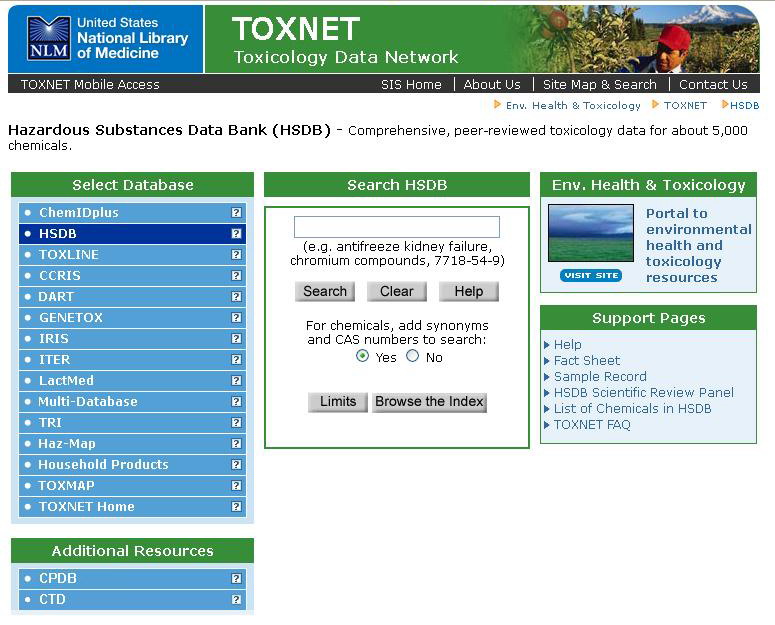This screenshot has height=625, width=775.
Task: Click the lake landscape thumbnail image
Action: tap(591, 233)
